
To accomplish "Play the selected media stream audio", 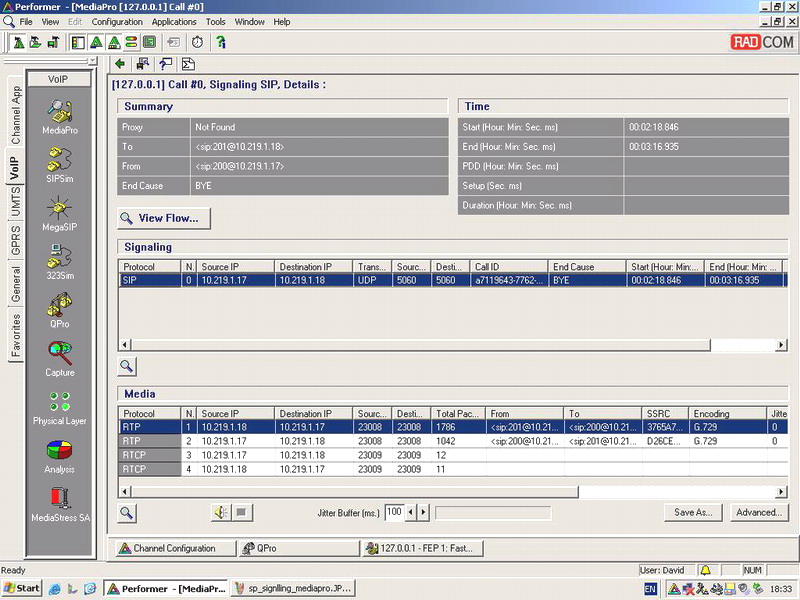I will (x=220, y=512).
